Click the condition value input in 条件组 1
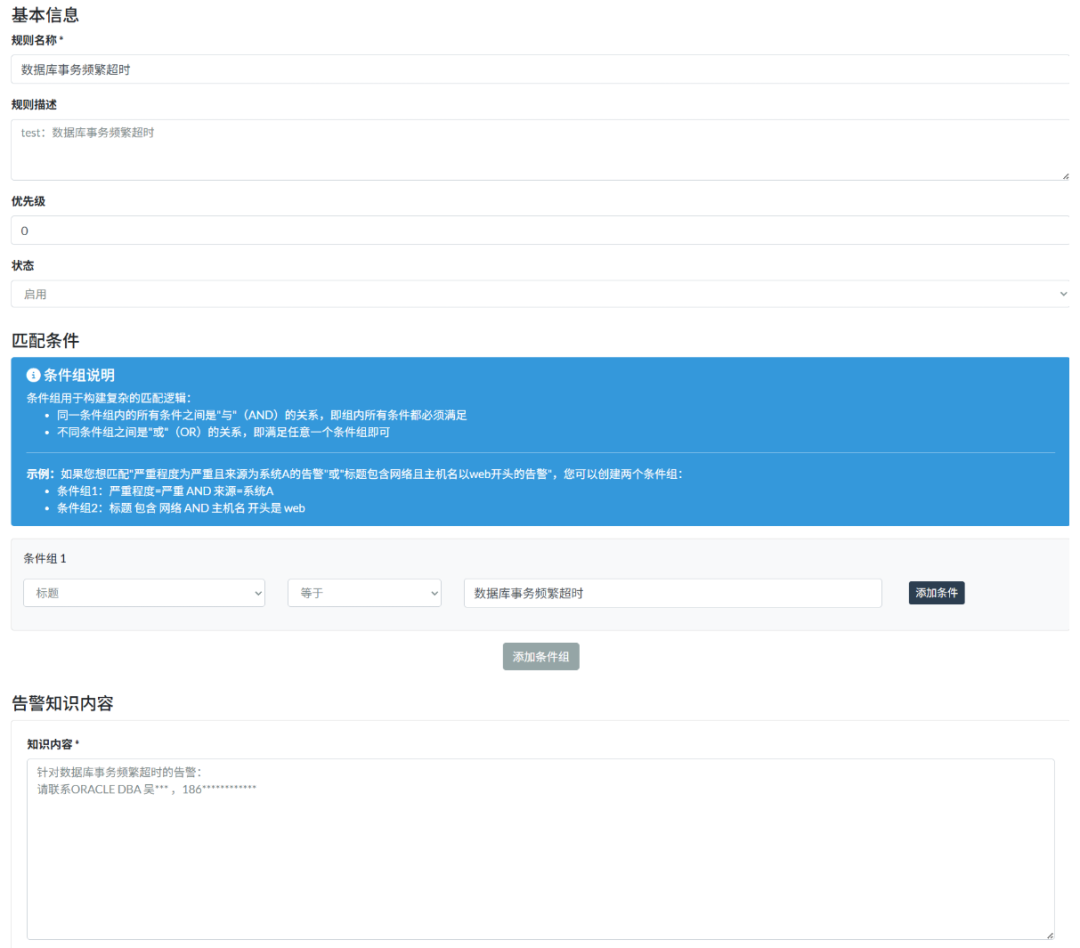 point(672,593)
